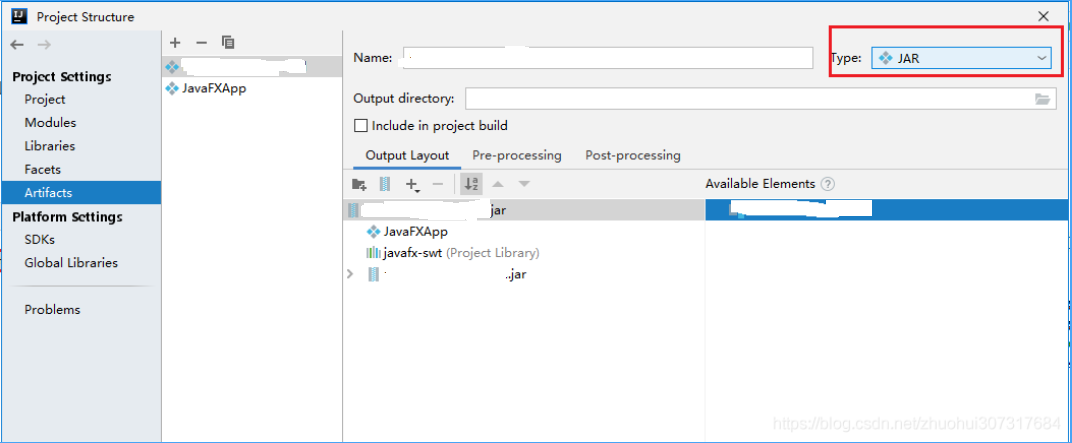Click the Create Directory toolbar icon
1072x443 pixels.
coord(359,184)
